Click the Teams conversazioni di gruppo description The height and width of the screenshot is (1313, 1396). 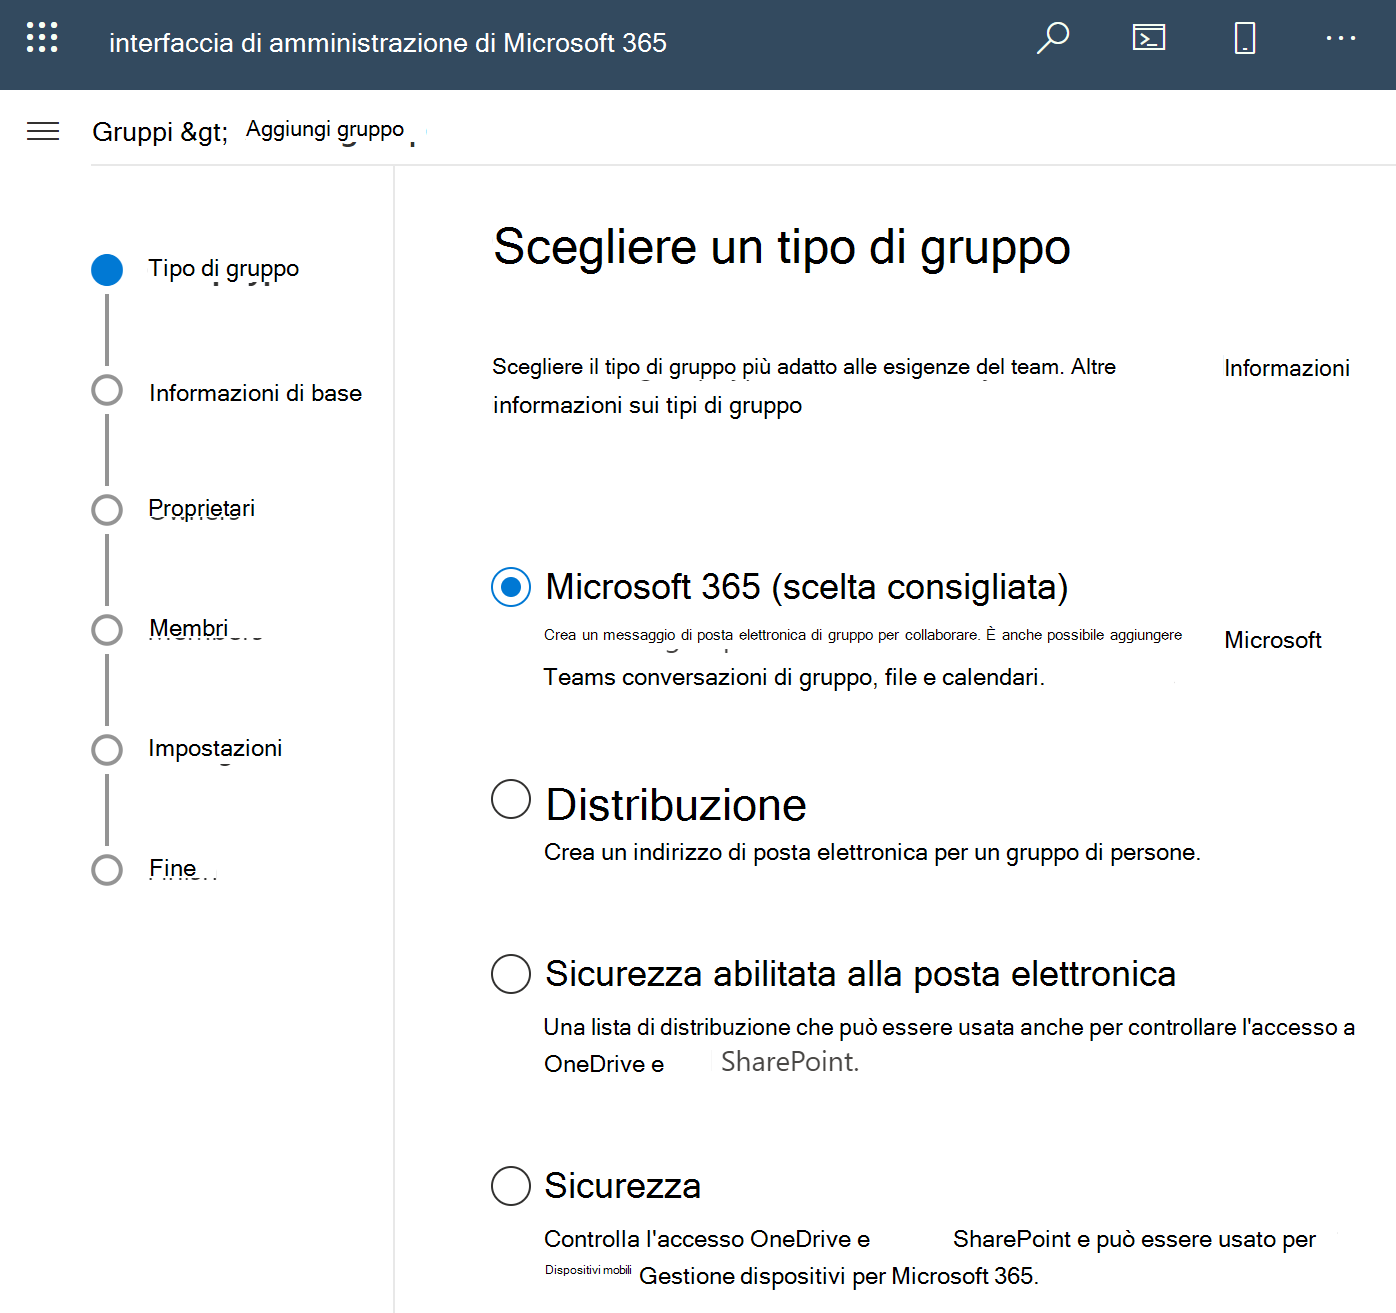click(794, 677)
